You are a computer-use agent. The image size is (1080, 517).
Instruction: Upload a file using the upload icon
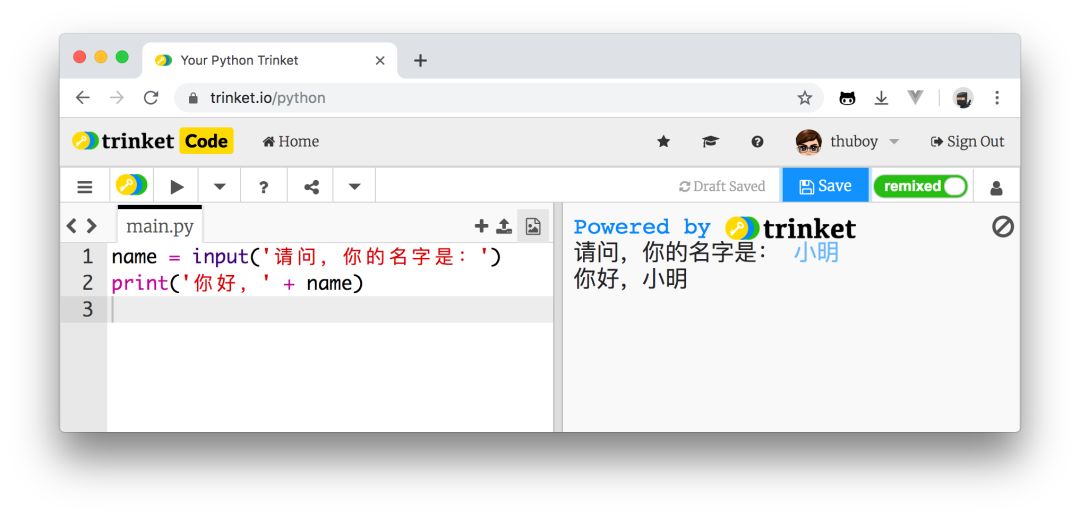(504, 227)
